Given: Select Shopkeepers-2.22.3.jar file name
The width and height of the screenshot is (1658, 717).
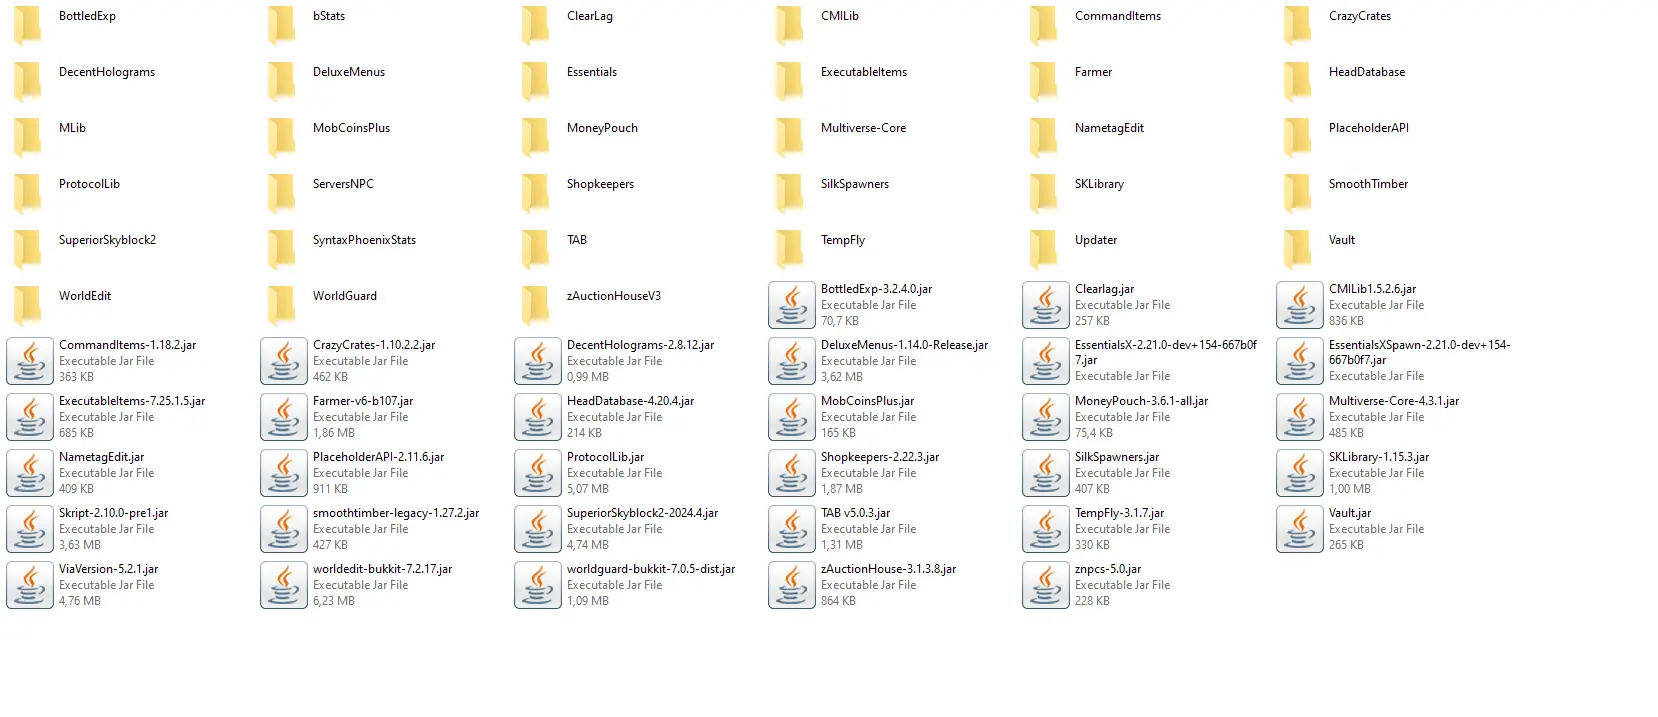Looking at the screenshot, I should coord(880,457).
